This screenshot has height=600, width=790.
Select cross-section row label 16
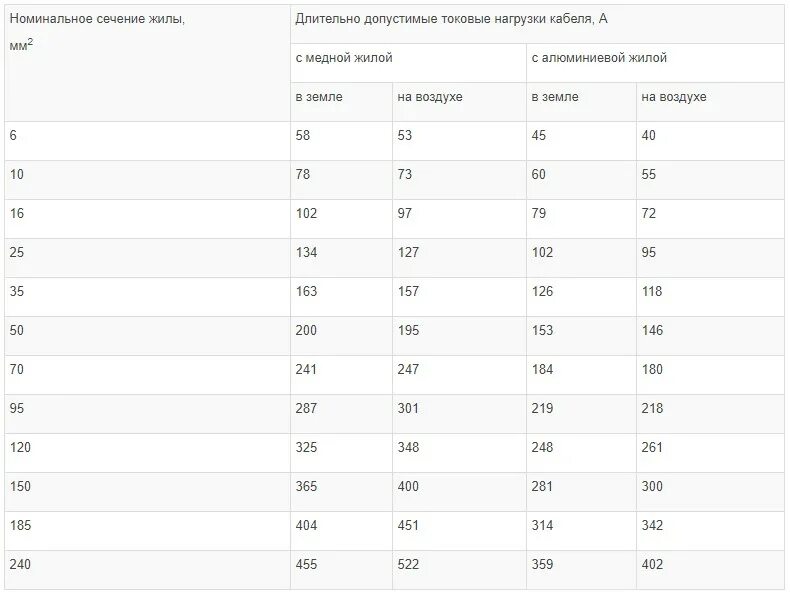pos(147,219)
